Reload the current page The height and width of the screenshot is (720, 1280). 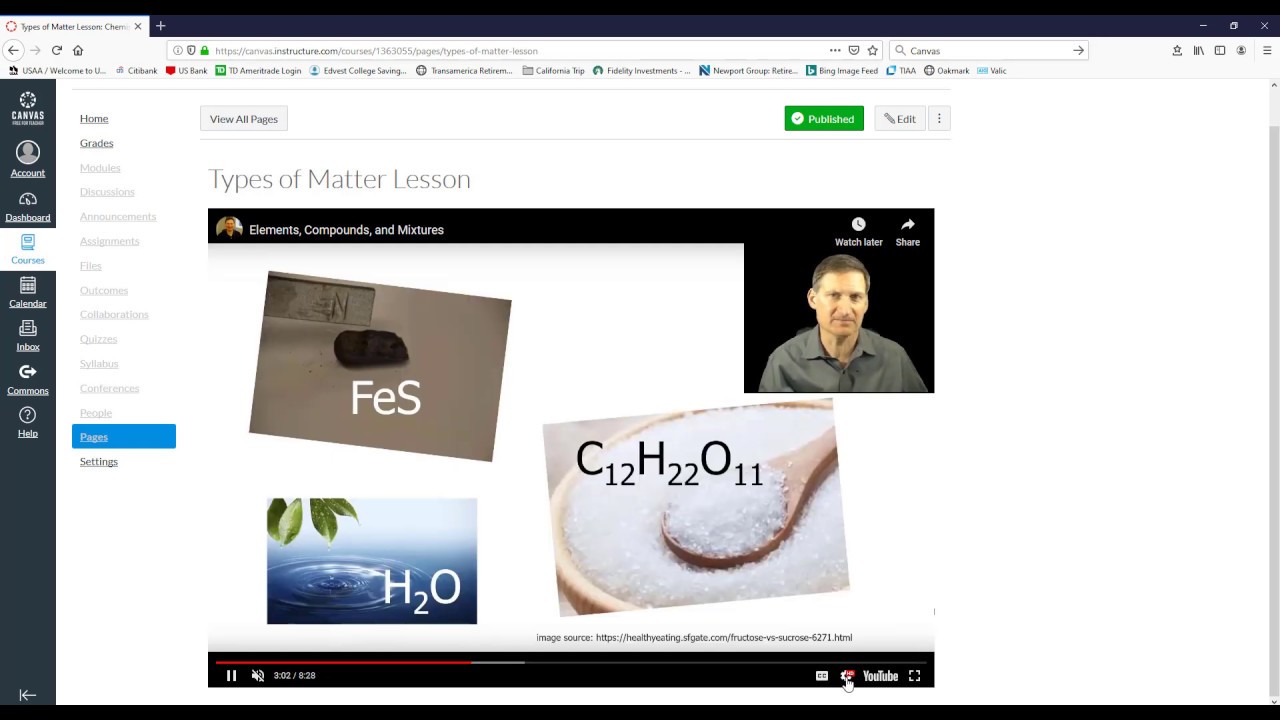pos(57,50)
